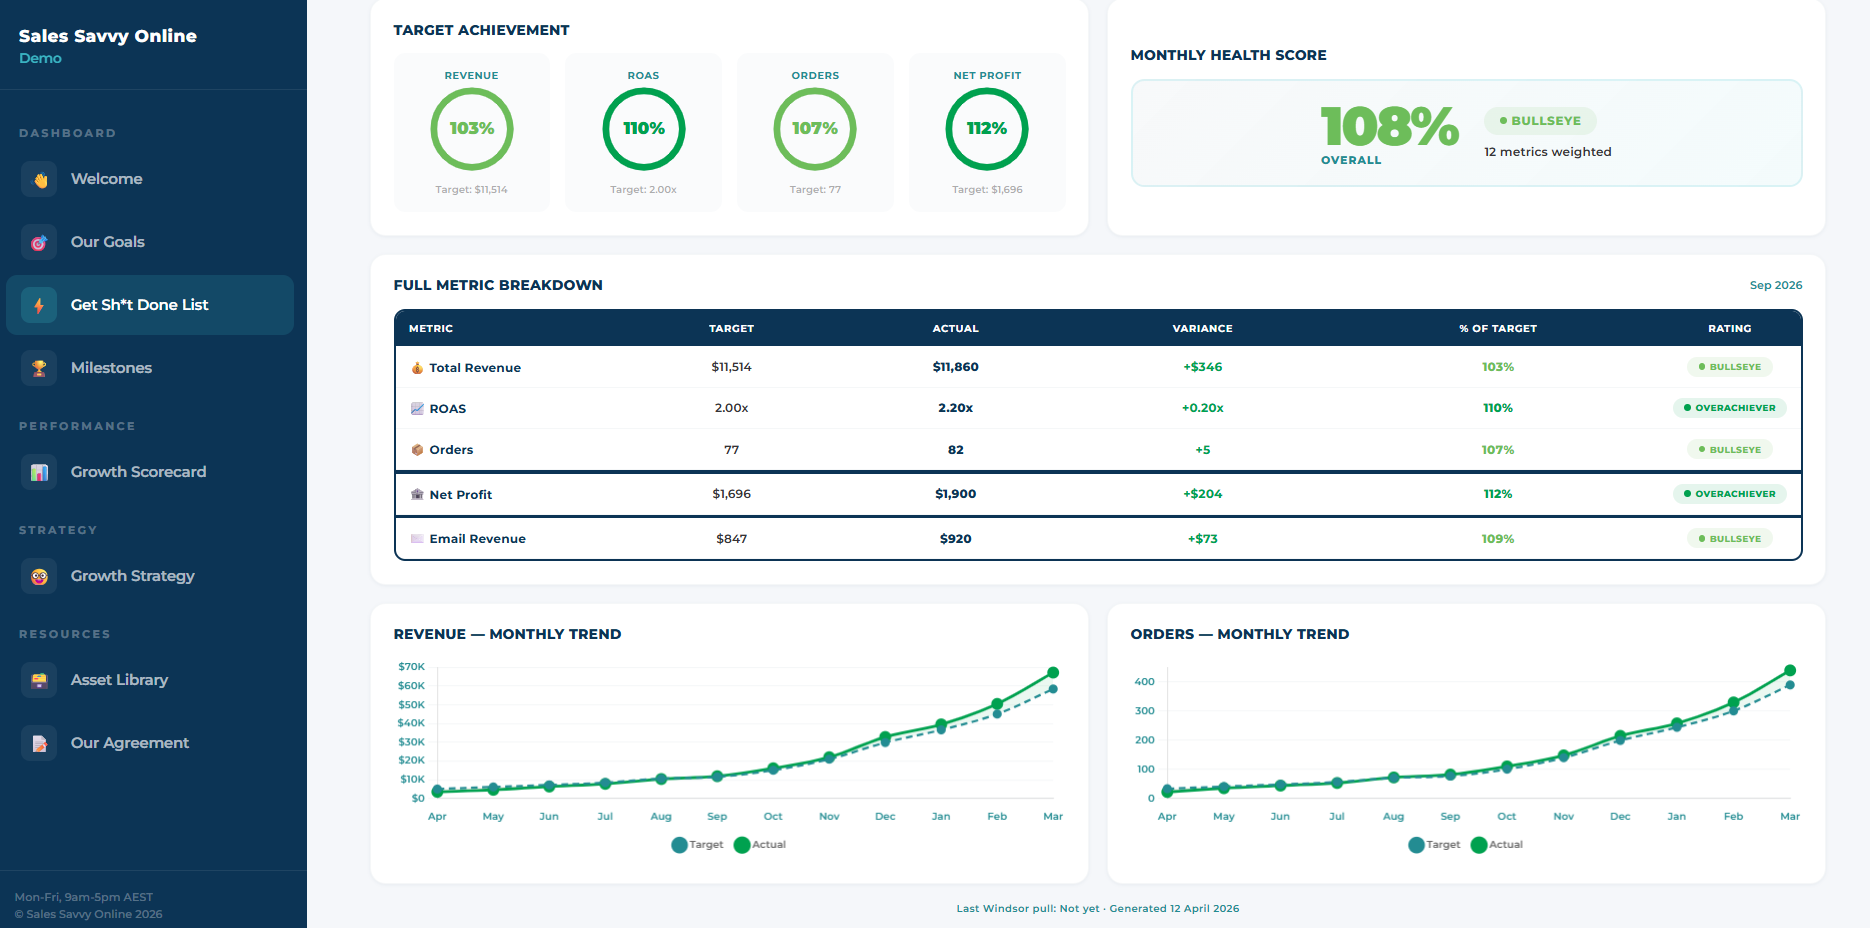Image resolution: width=1870 pixels, height=928 pixels.
Task: Click the Sales Savvy Online logo text
Action: click(x=106, y=36)
